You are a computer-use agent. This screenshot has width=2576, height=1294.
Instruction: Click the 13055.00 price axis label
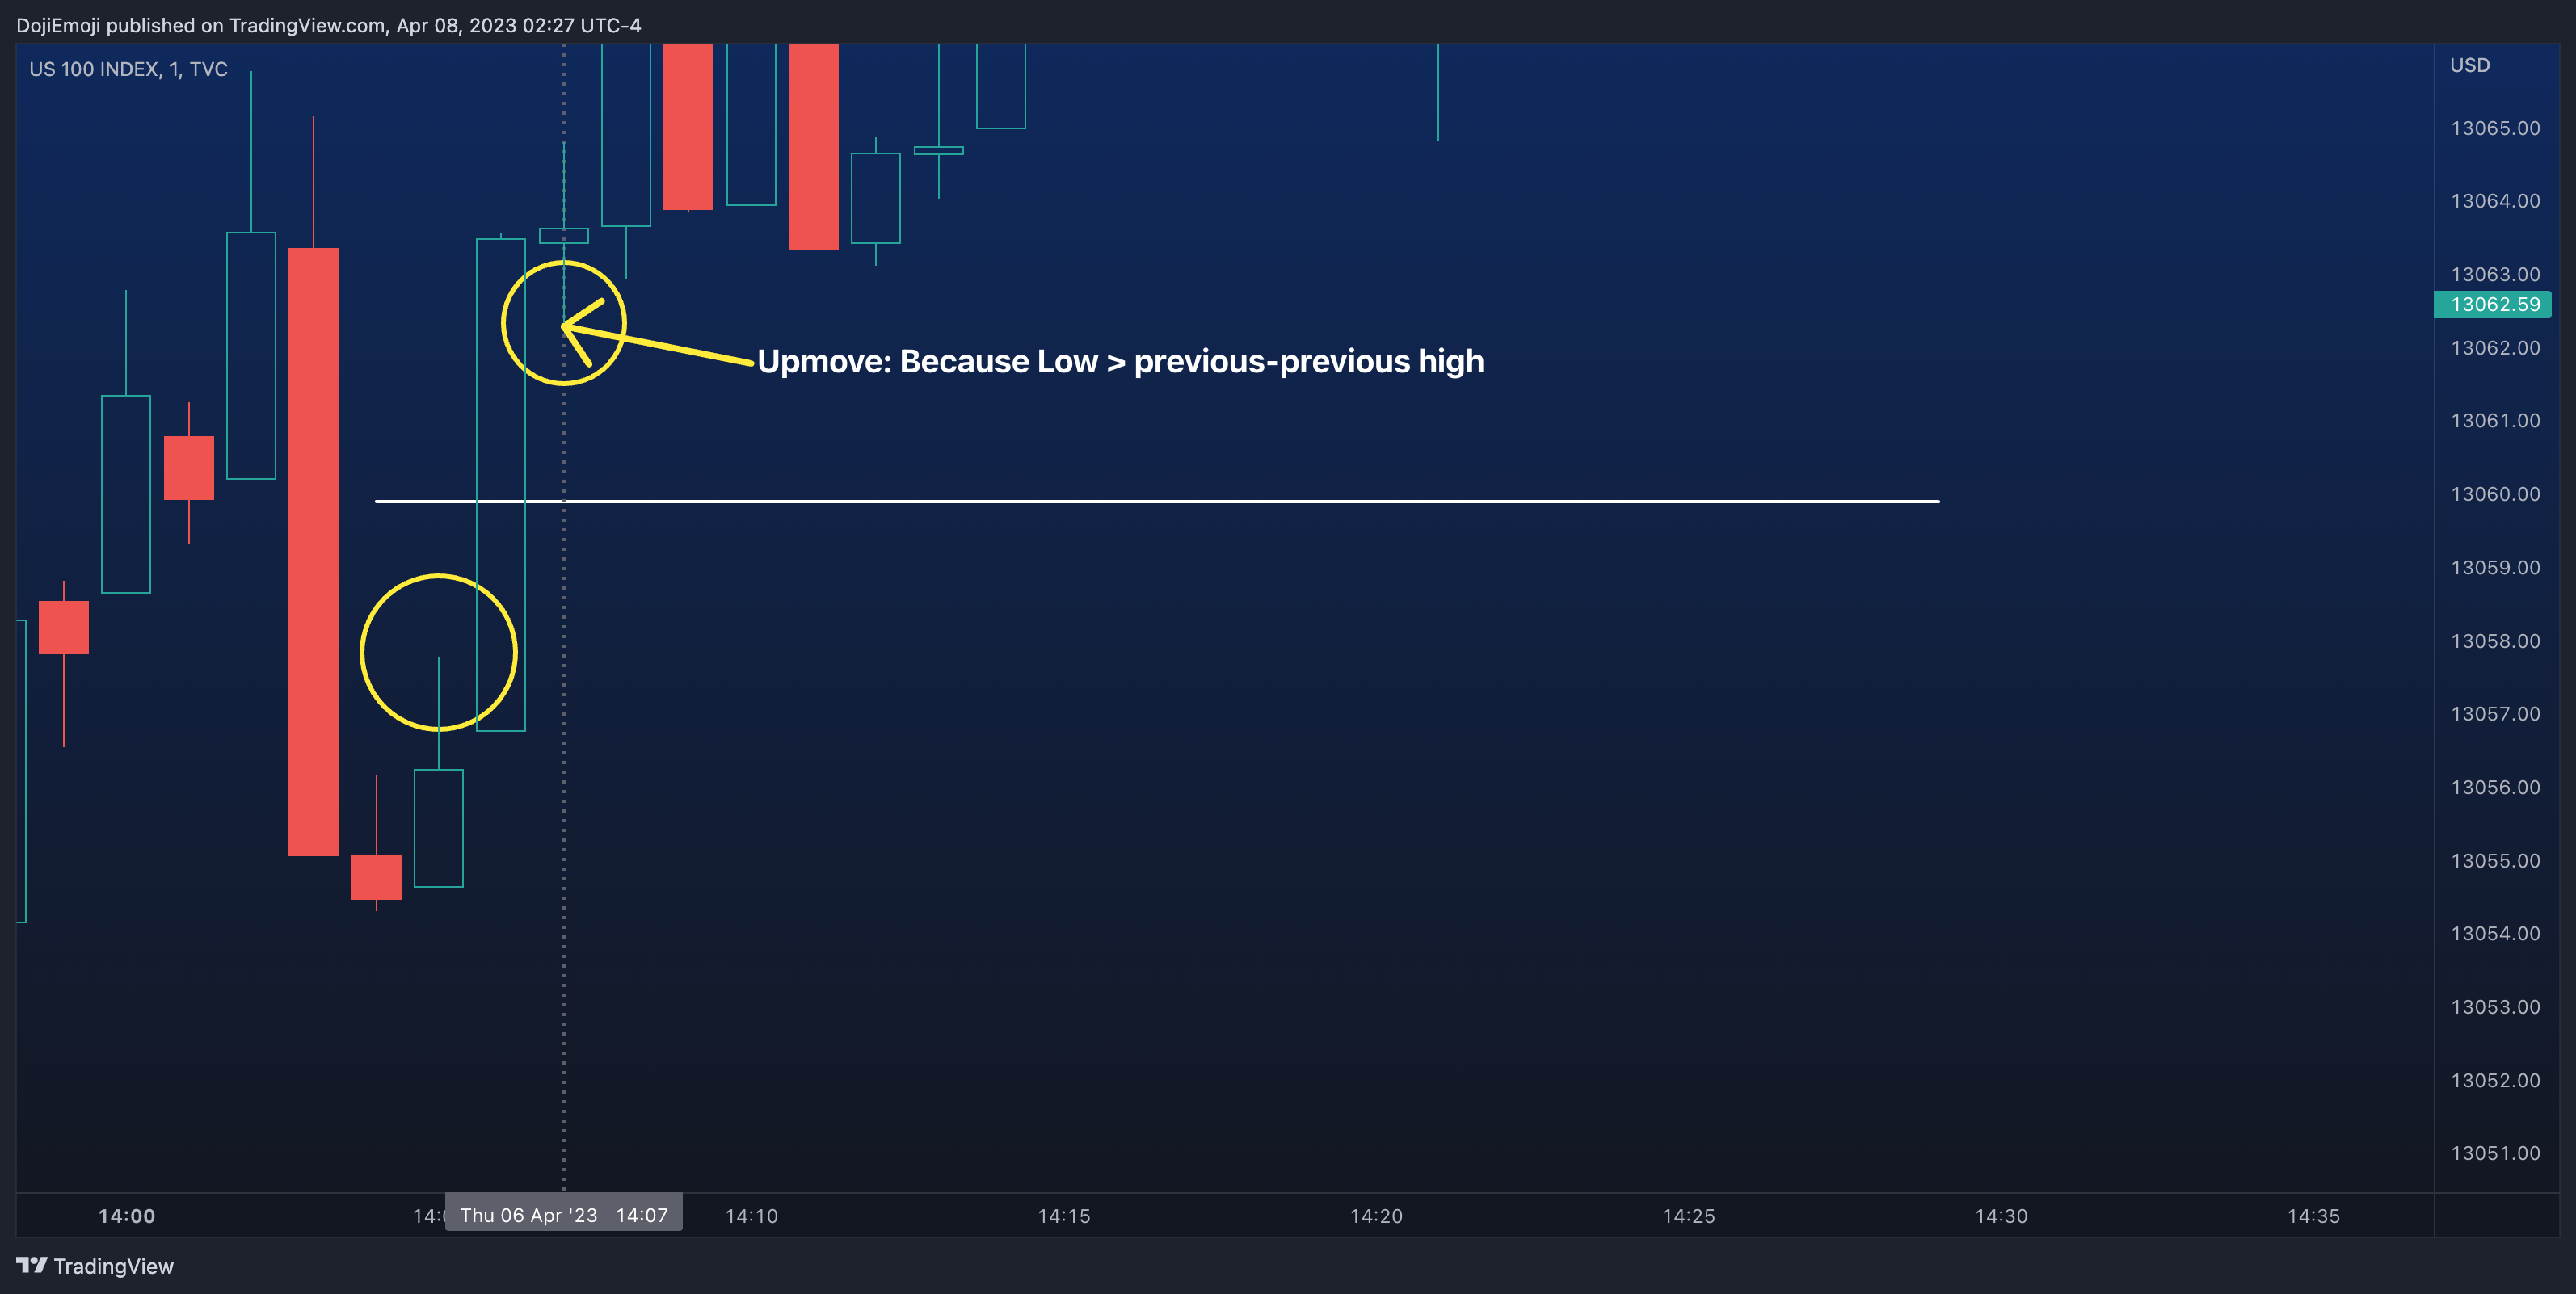2495,861
